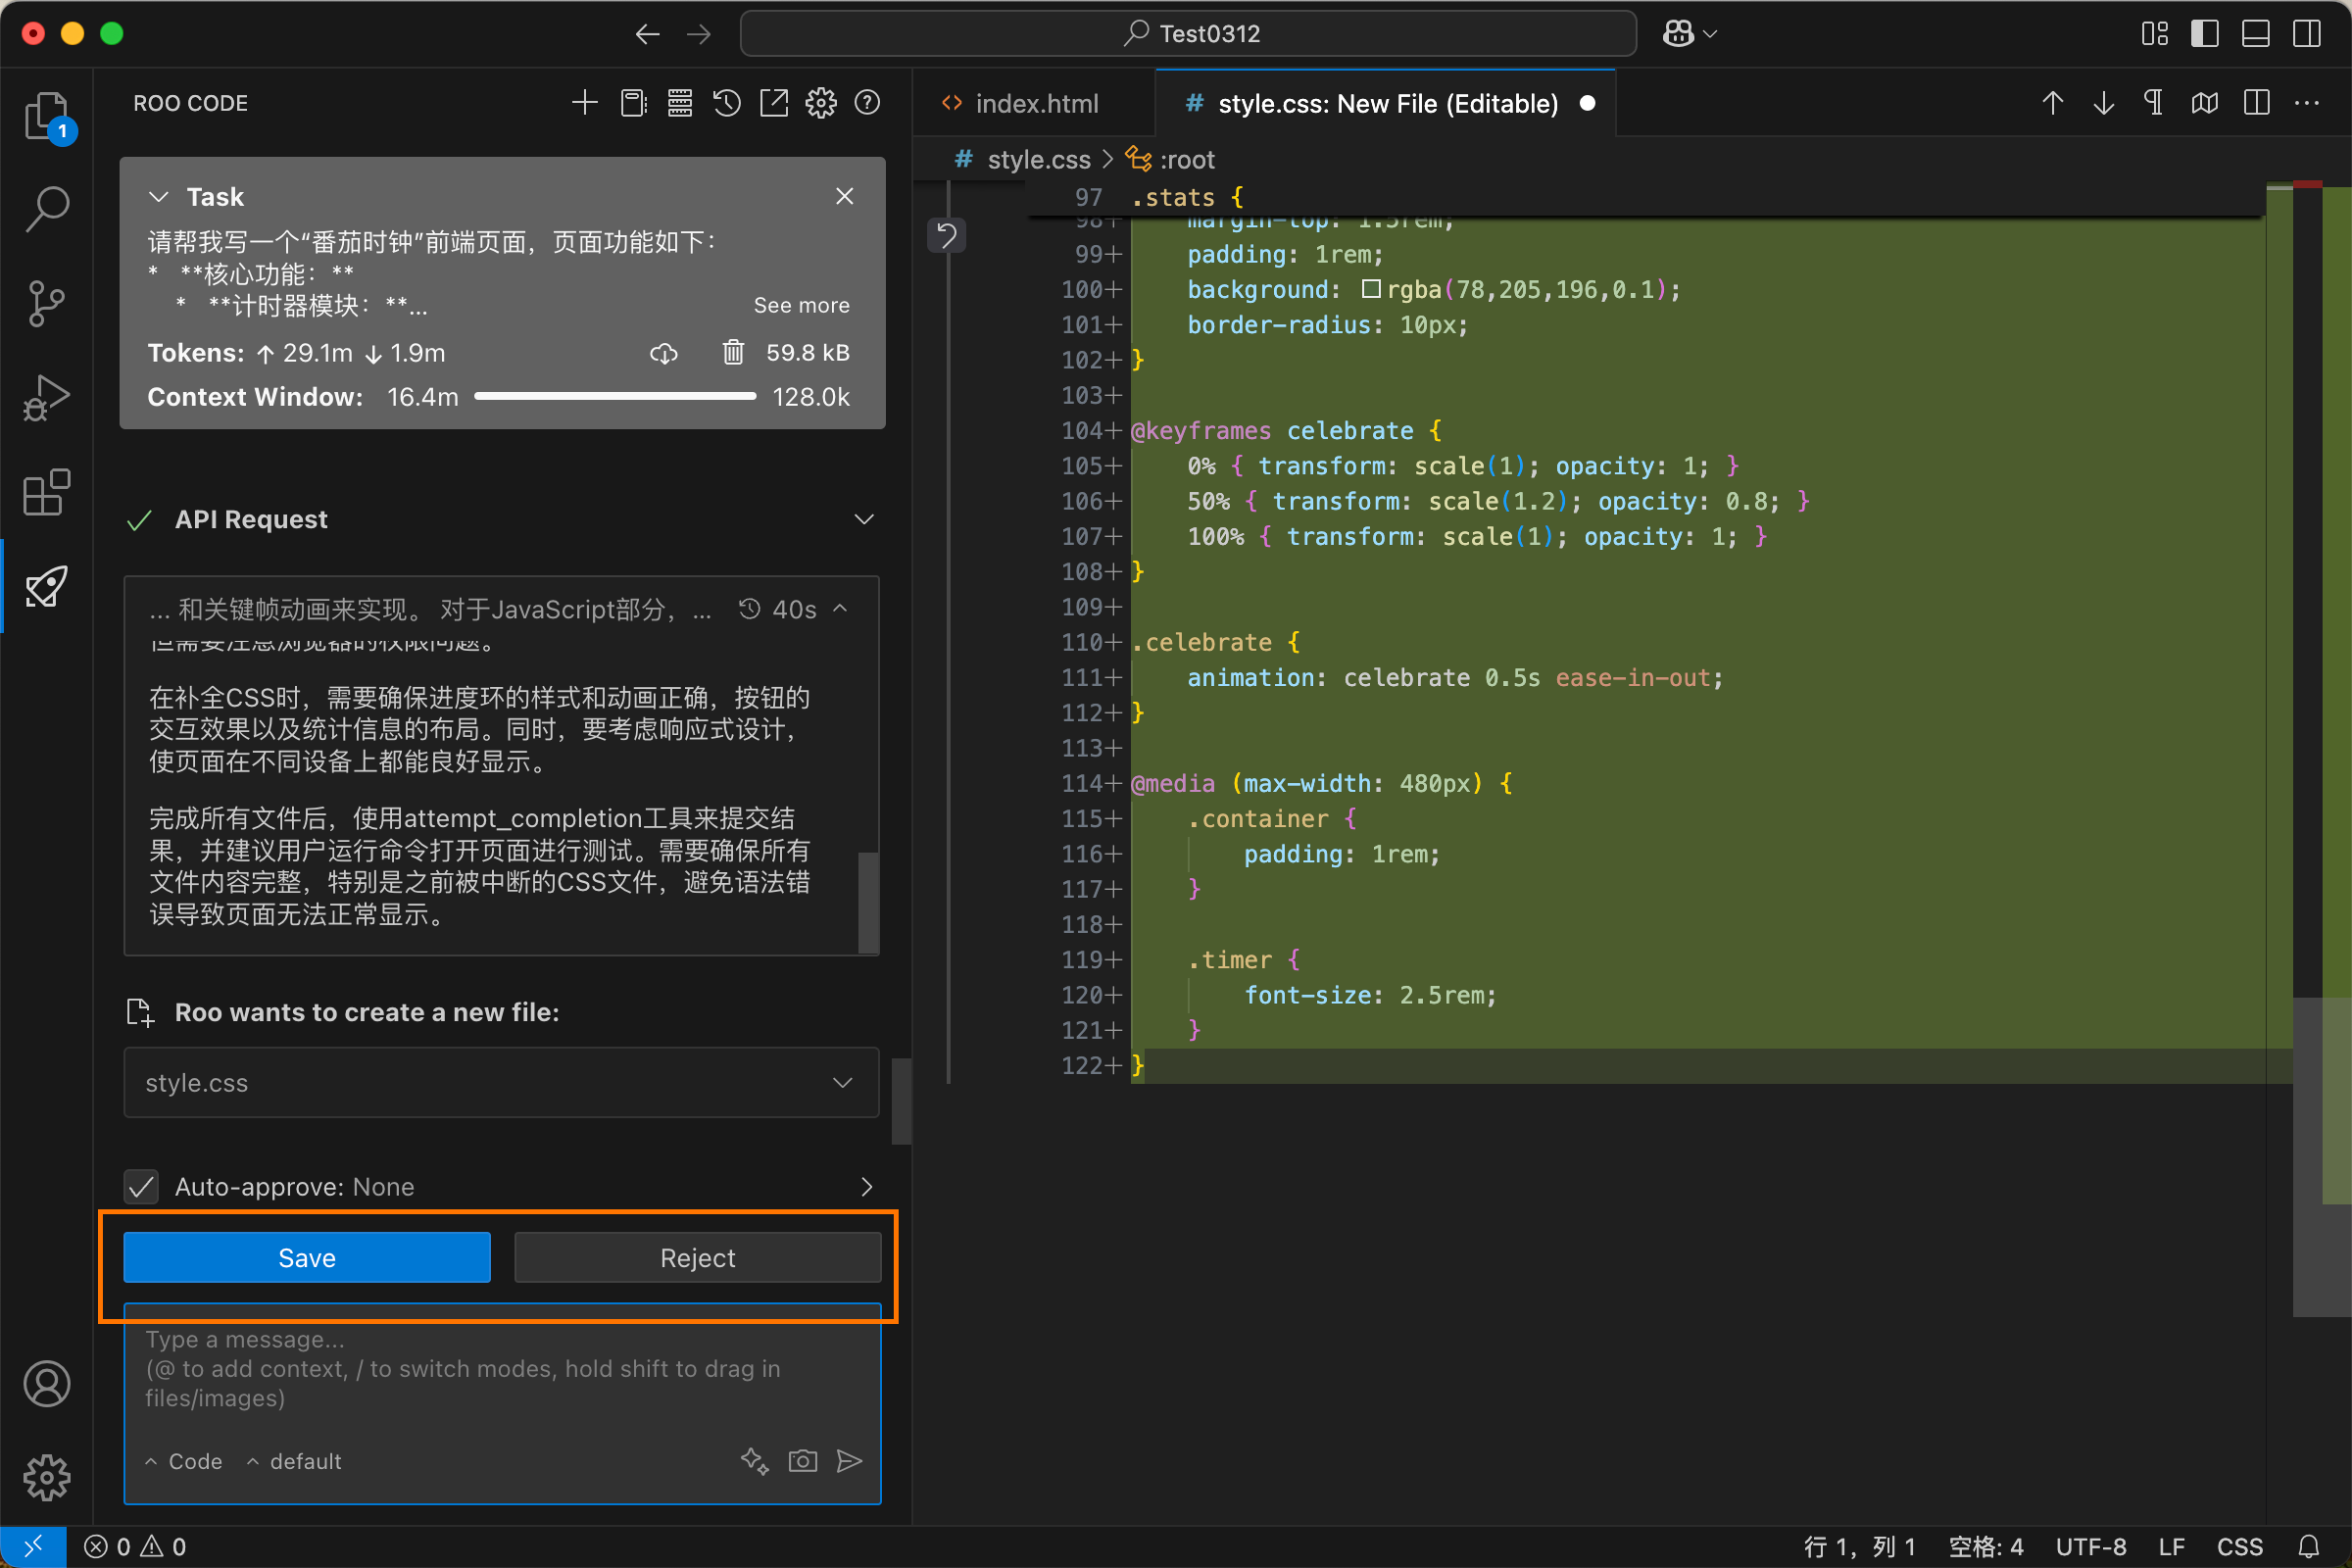Toggle the Auto-approve checkbox
The width and height of the screenshot is (2352, 1568).
[x=141, y=1187]
